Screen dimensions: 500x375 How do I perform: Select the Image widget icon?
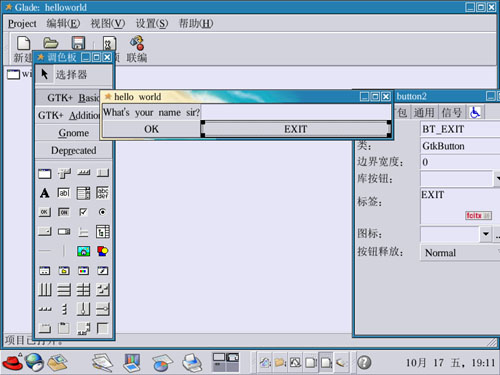(83, 251)
